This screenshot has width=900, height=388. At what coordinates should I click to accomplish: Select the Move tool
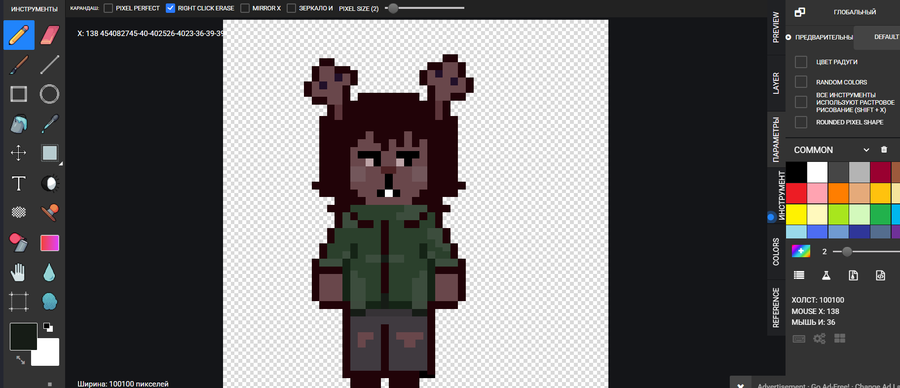[19, 153]
